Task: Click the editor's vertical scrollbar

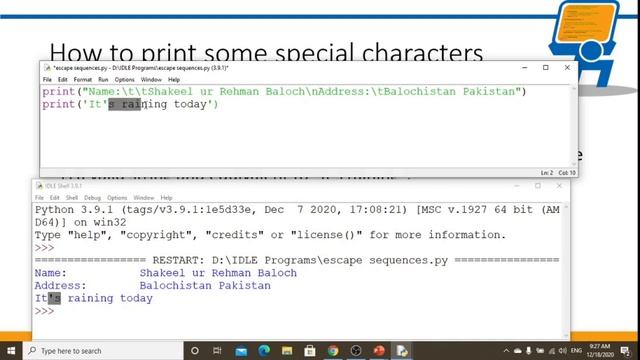Action: click(573, 126)
